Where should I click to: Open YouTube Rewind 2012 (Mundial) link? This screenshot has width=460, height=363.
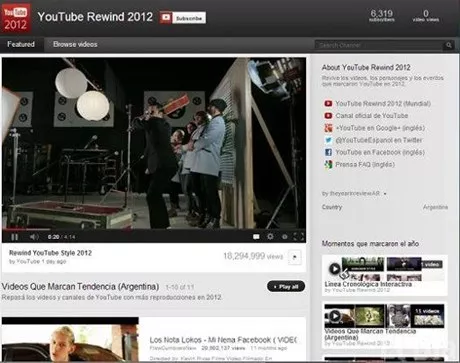tap(383, 104)
